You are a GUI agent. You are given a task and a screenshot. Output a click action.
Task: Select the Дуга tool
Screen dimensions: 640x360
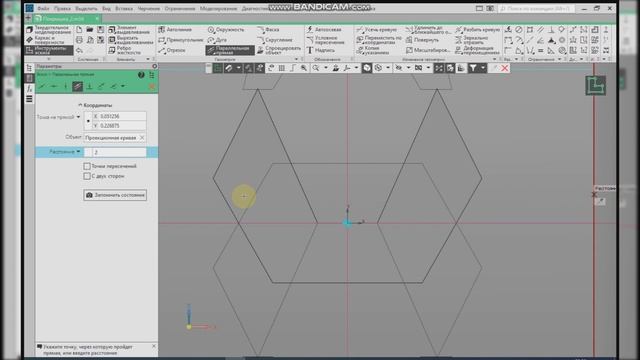(217, 40)
